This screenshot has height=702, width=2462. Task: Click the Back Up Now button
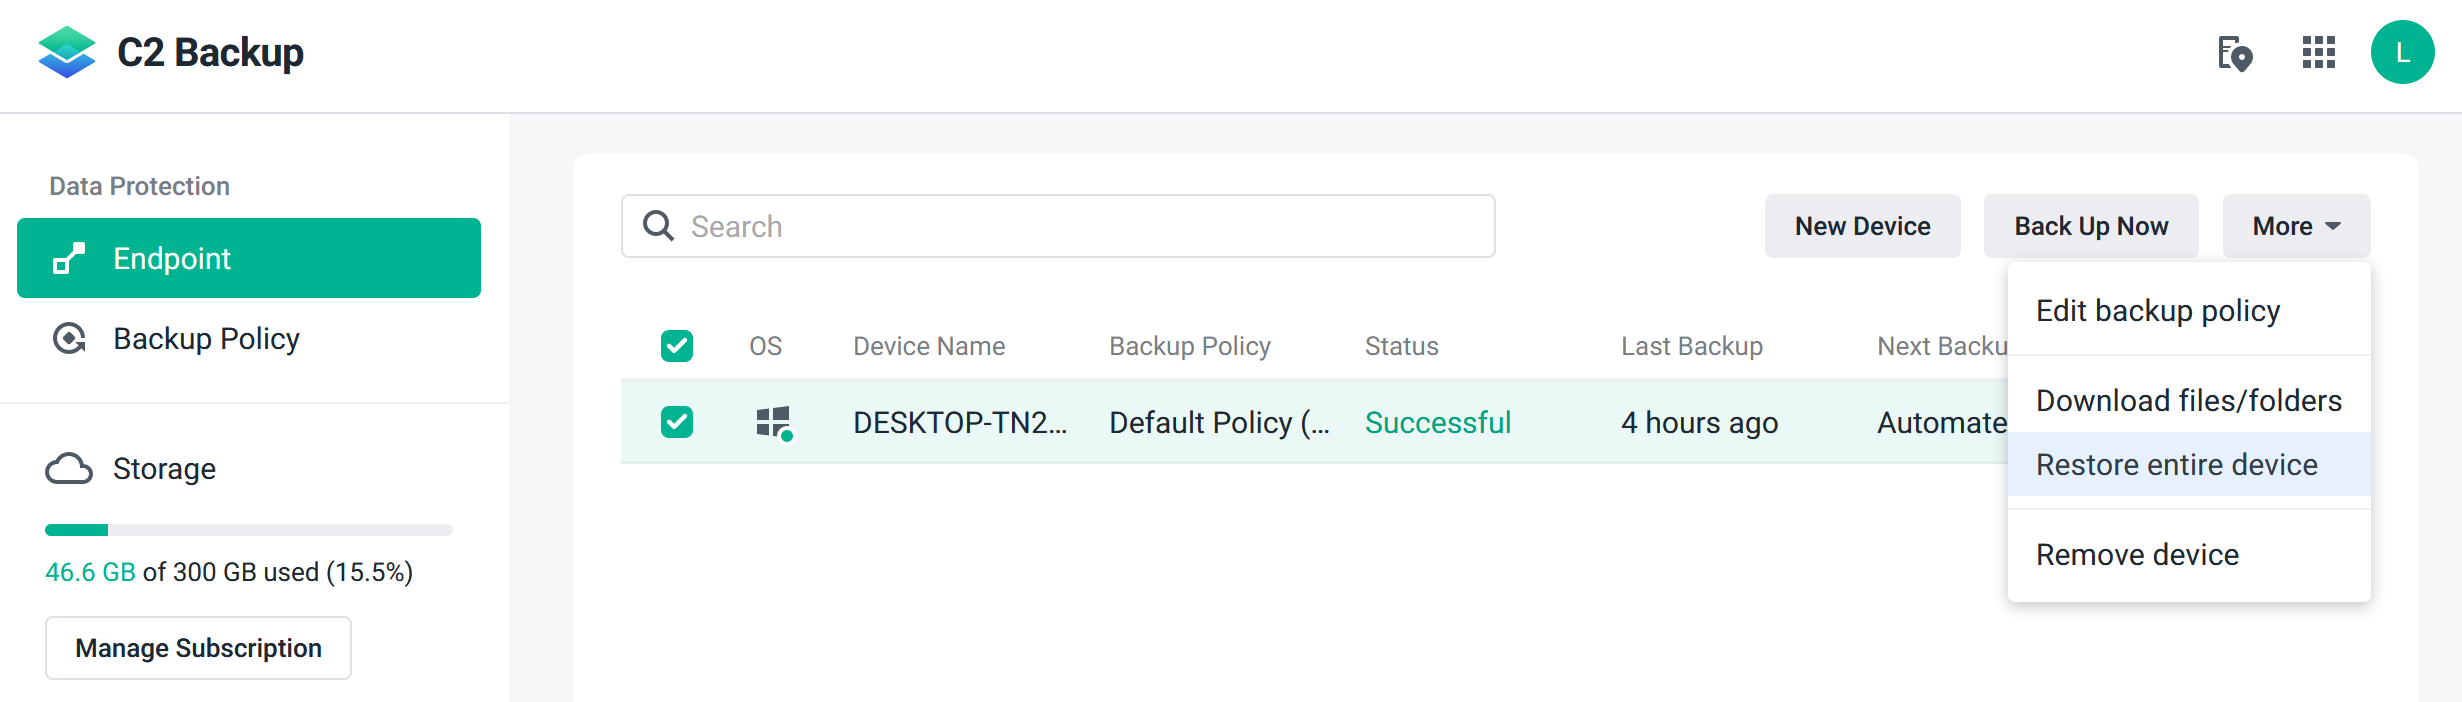pyautogui.click(x=2091, y=226)
